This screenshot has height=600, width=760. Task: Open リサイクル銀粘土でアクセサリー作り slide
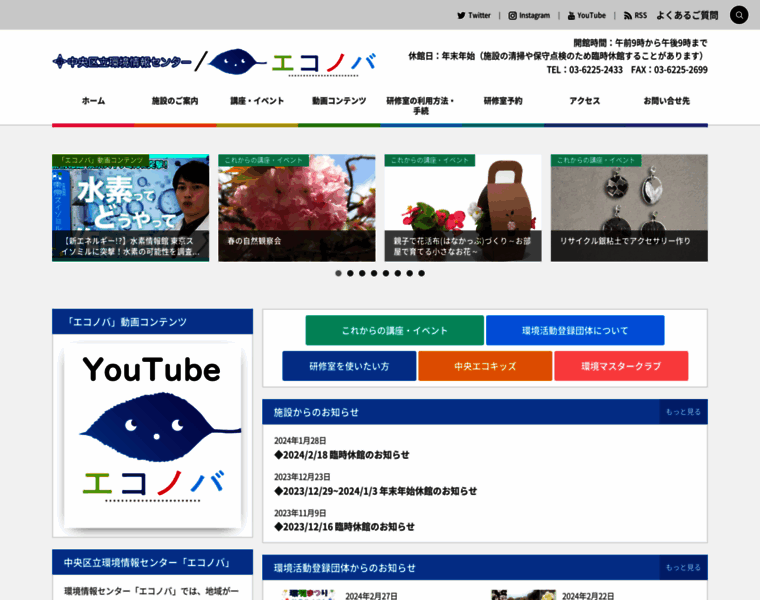click(629, 208)
